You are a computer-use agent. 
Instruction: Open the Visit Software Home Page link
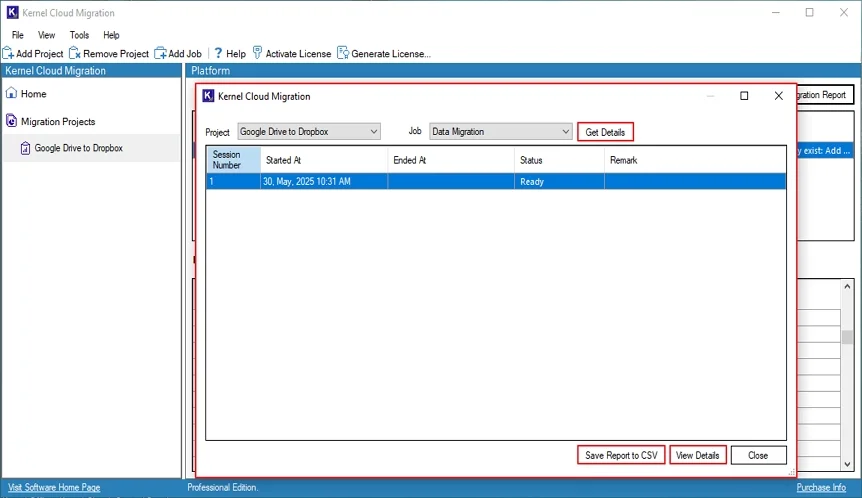(x=54, y=487)
